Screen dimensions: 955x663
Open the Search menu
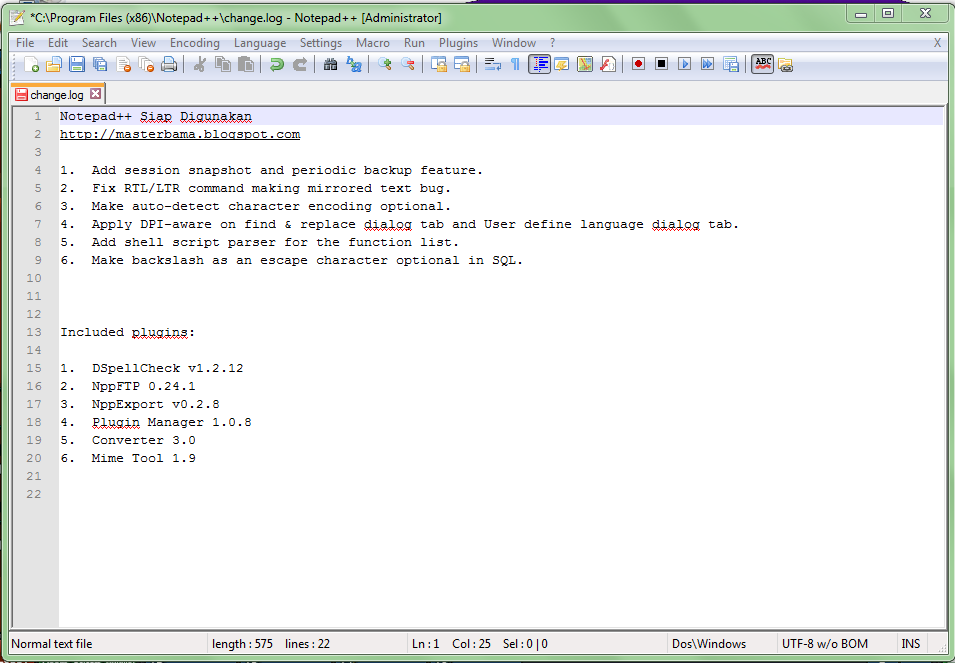click(x=99, y=43)
